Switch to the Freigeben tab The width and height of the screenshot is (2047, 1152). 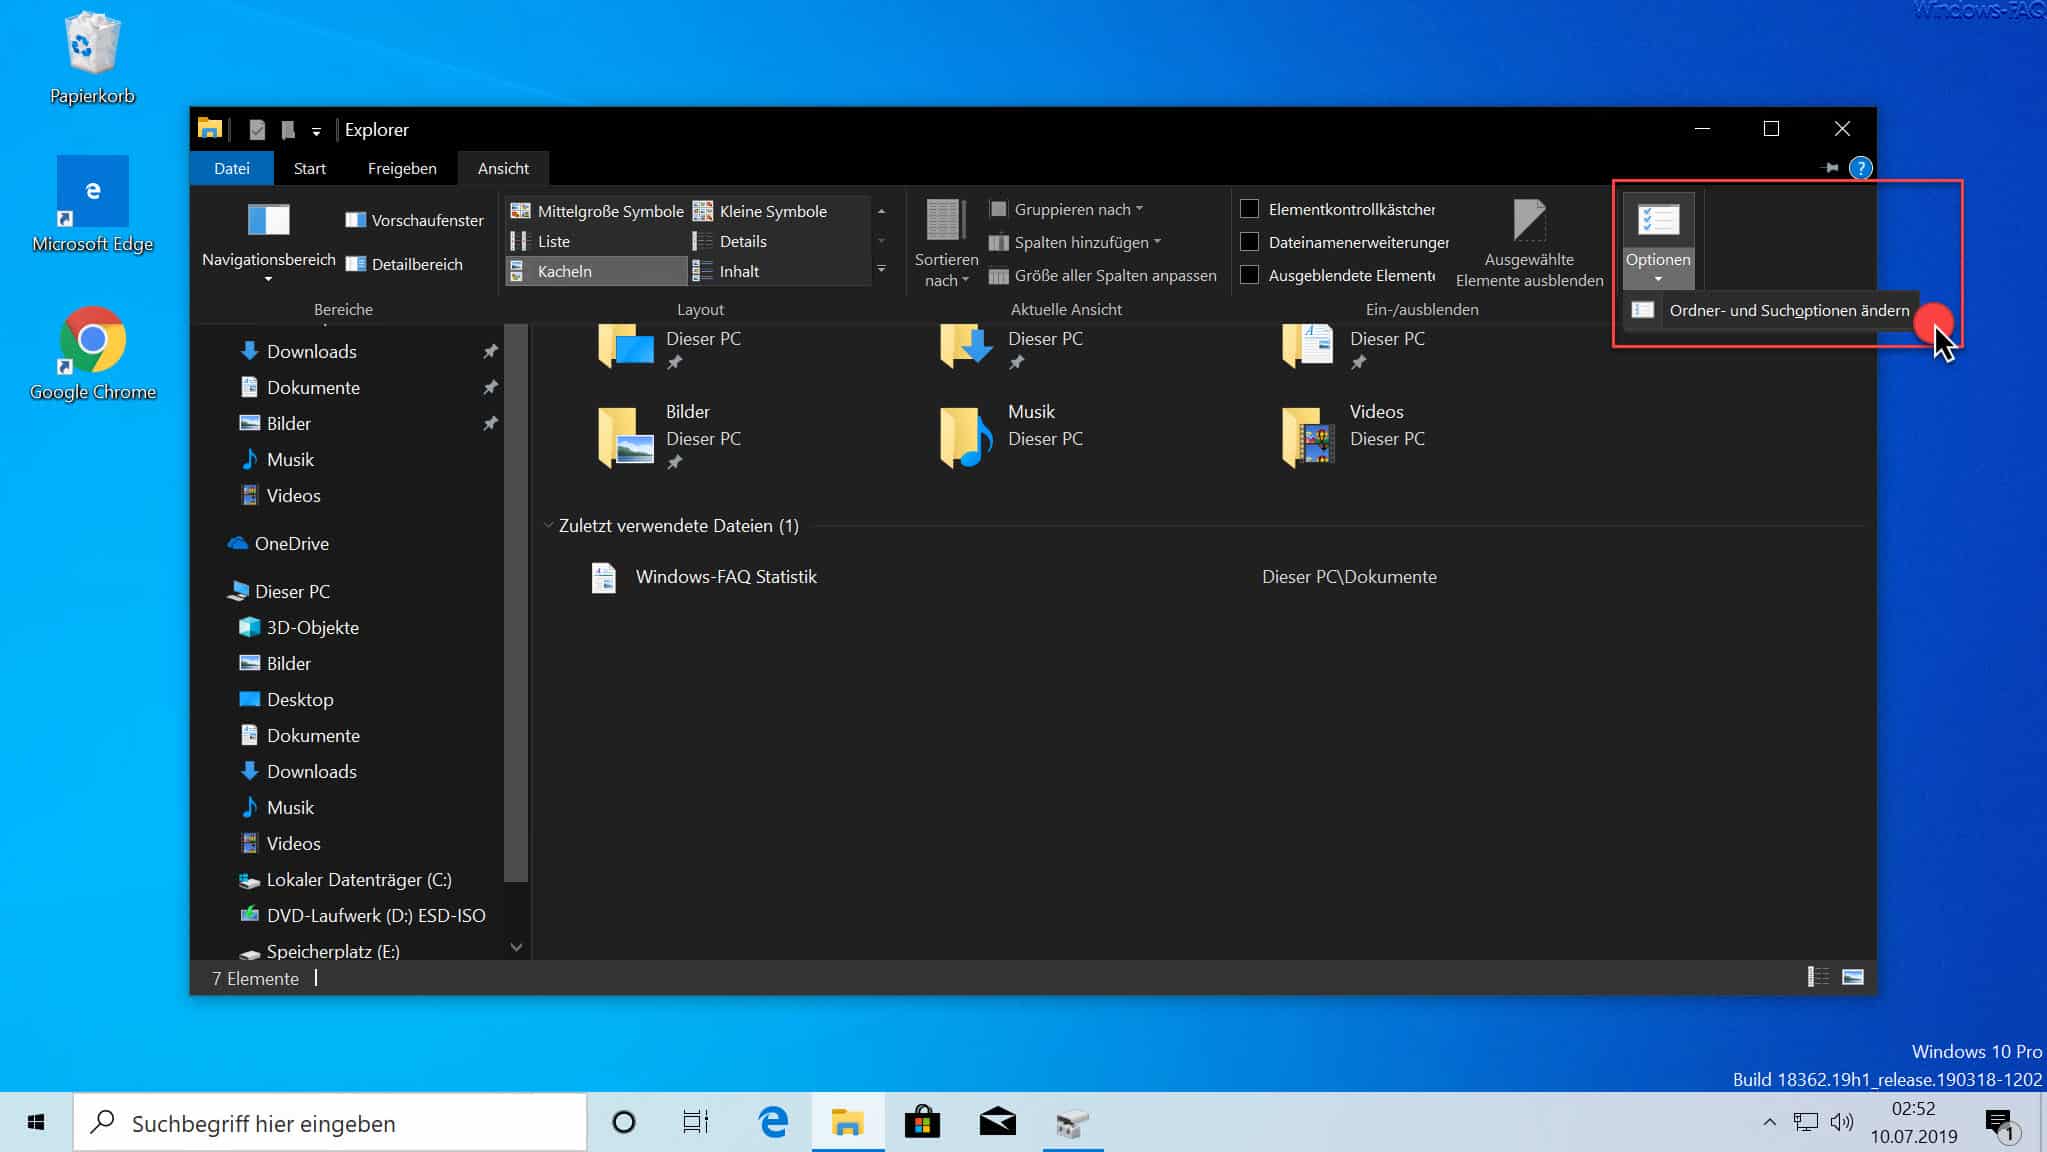tap(402, 168)
